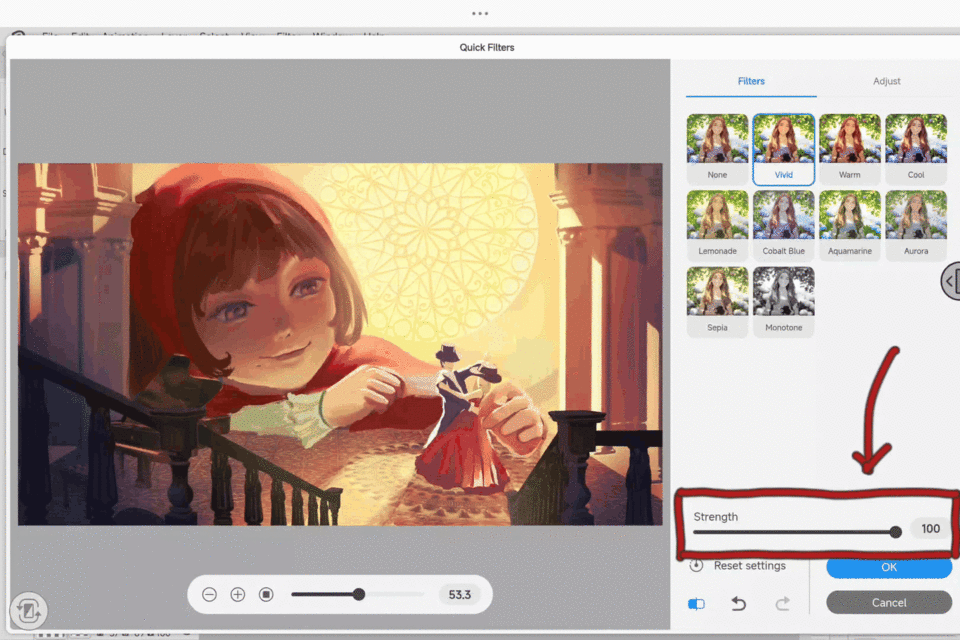Apply the Sepia filter
Viewport: 960px width, 640px height.
pyautogui.click(x=718, y=301)
